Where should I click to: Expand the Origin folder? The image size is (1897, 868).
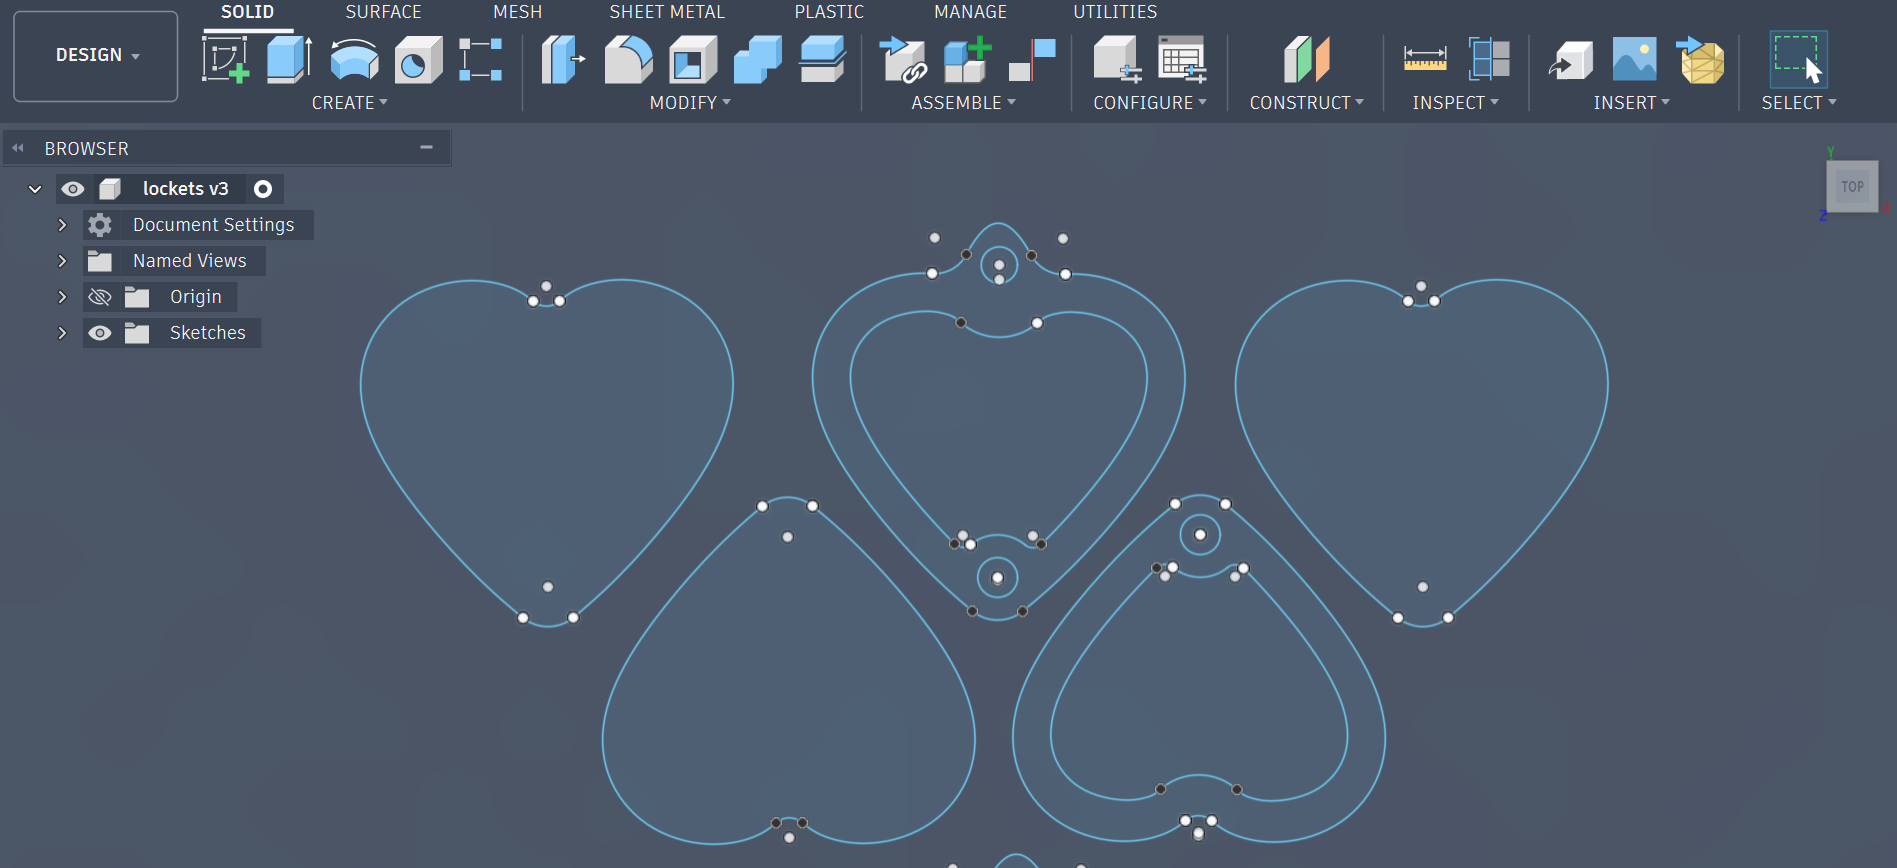62,297
